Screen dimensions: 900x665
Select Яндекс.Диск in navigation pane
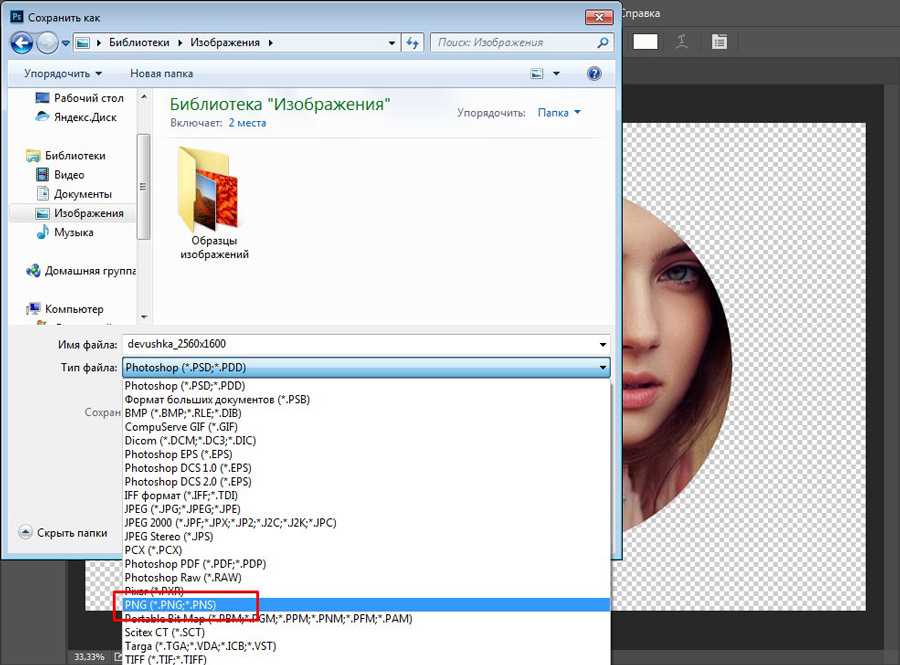[x=76, y=117]
